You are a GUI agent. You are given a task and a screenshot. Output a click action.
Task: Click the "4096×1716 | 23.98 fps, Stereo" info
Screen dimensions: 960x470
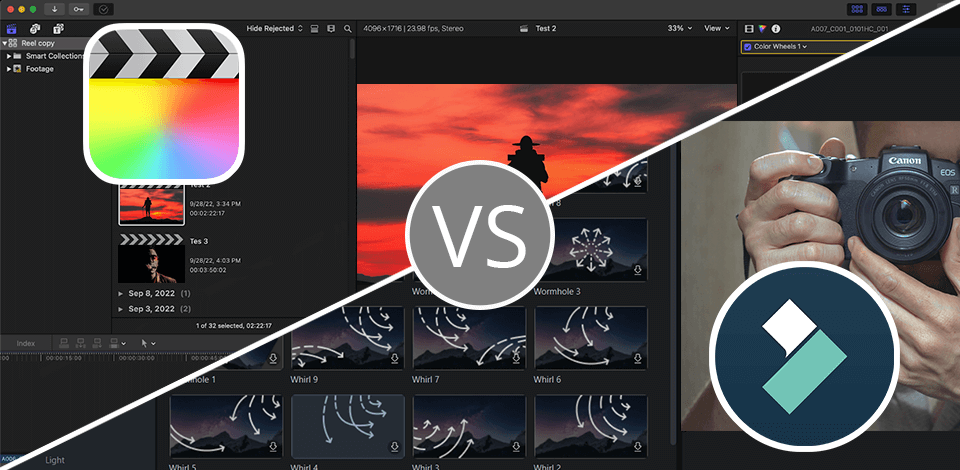coord(413,28)
